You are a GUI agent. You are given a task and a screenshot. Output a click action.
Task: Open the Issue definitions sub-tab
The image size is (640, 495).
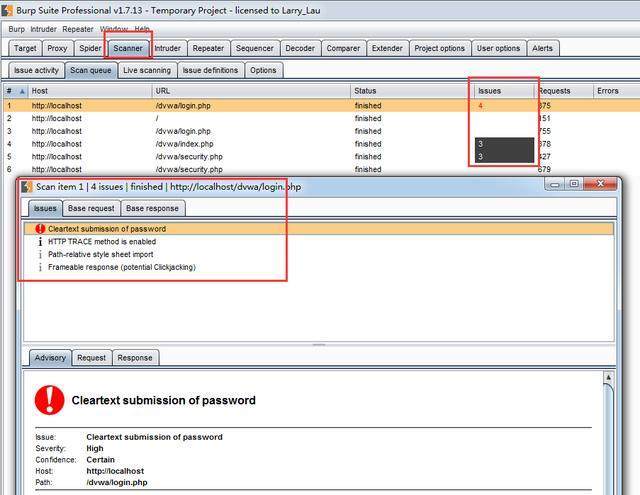click(210, 70)
